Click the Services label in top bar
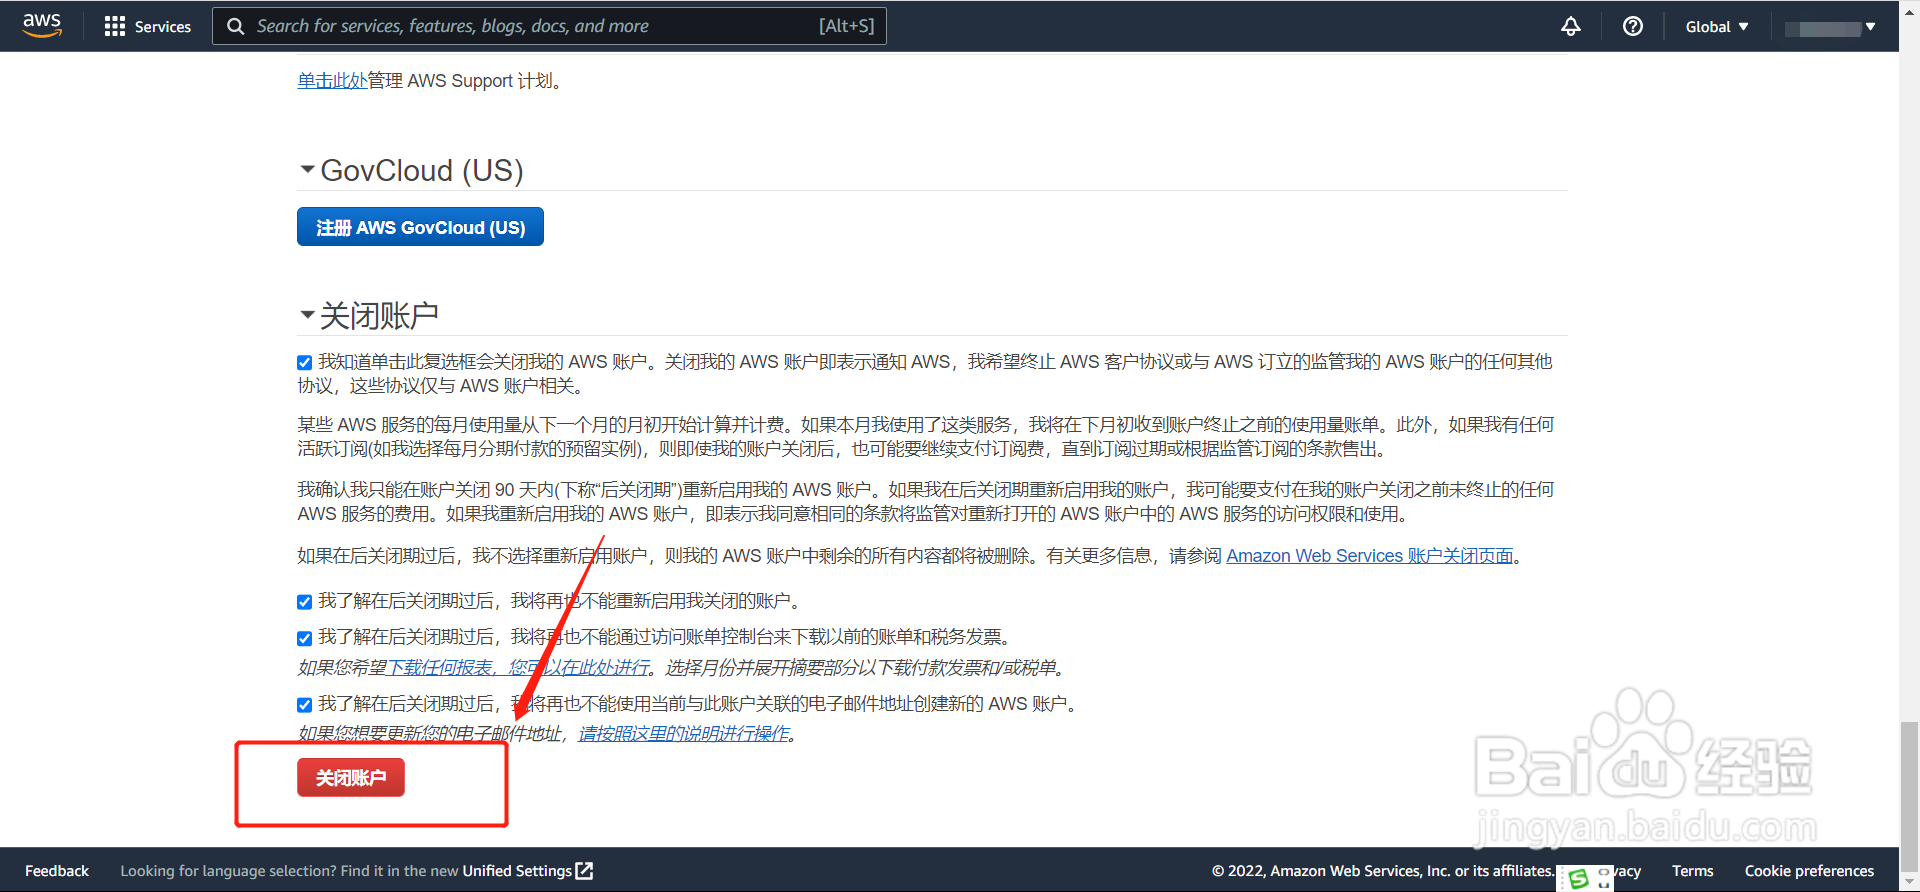Viewport: 1920px width, 892px height. pyautogui.click(x=163, y=27)
